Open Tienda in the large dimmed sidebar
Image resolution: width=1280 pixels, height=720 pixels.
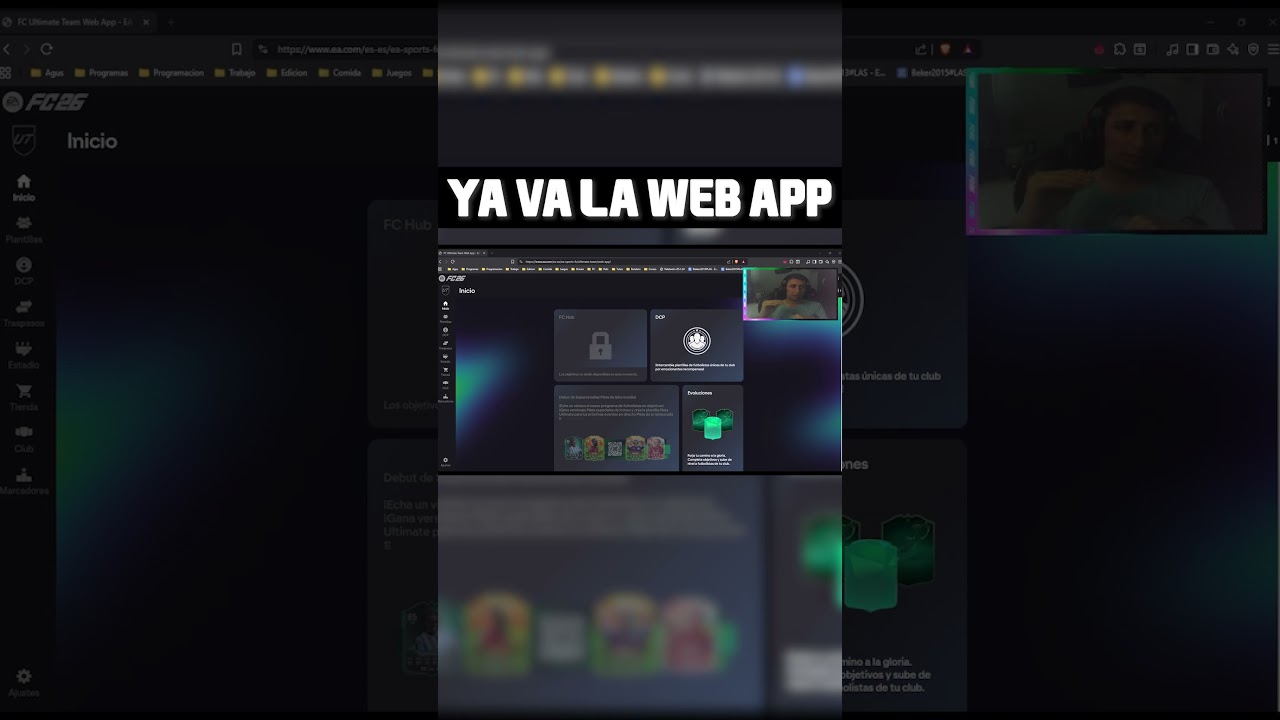(23, 398)
